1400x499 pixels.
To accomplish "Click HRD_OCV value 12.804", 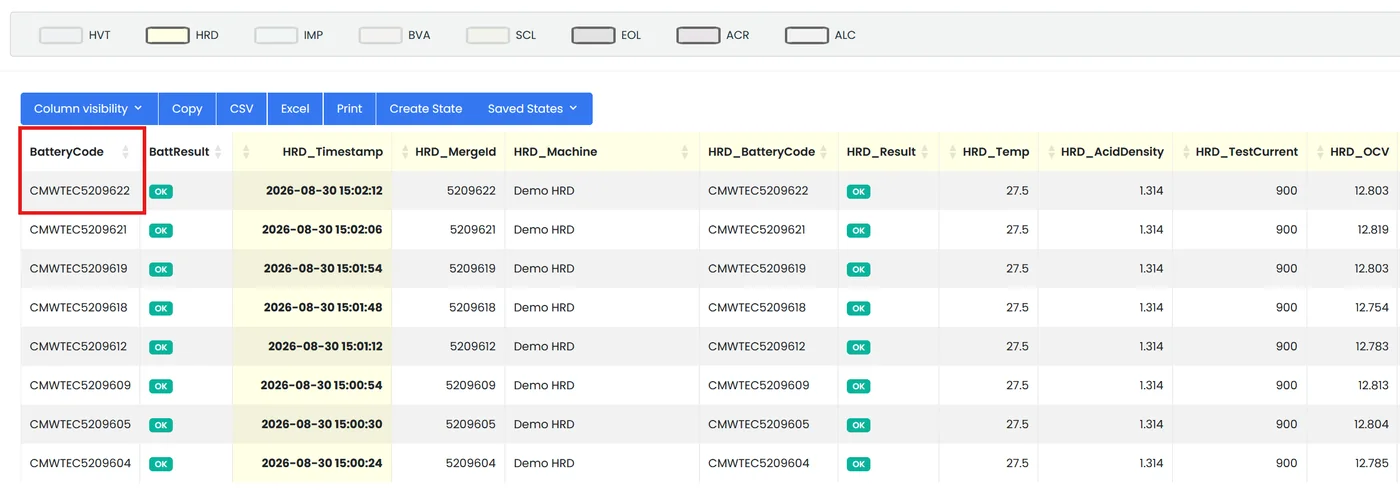I will click(x=1372, y=425).
